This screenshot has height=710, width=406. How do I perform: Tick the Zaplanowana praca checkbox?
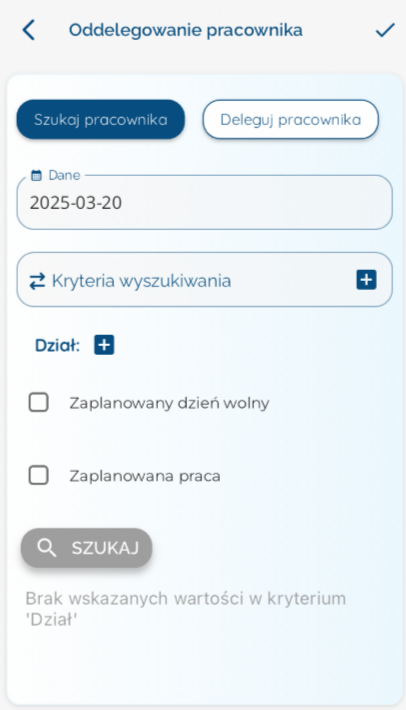pos(38,475)
